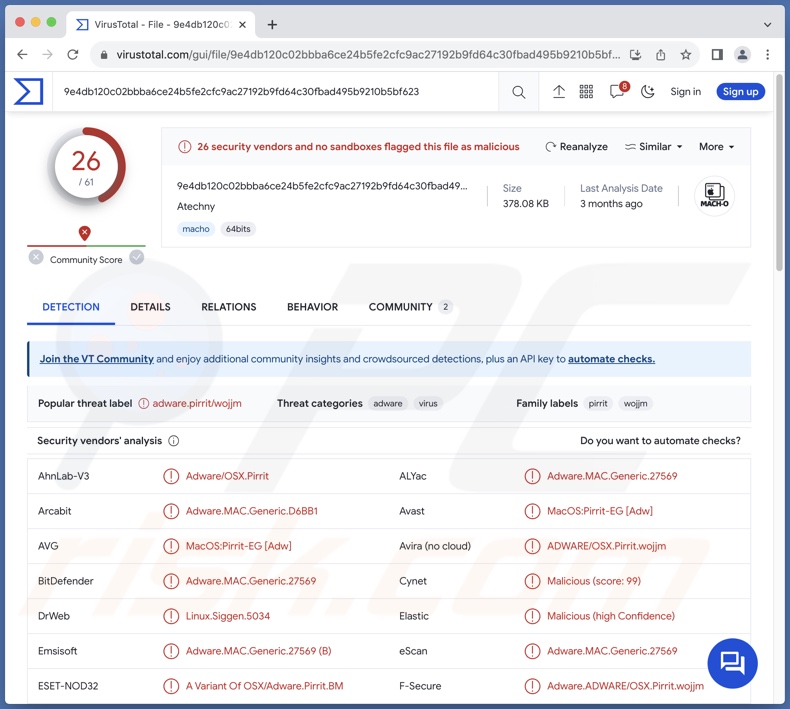790x709 pixels.
Task: Expand the Similar dropdown
Action: (x=653, y=147)
